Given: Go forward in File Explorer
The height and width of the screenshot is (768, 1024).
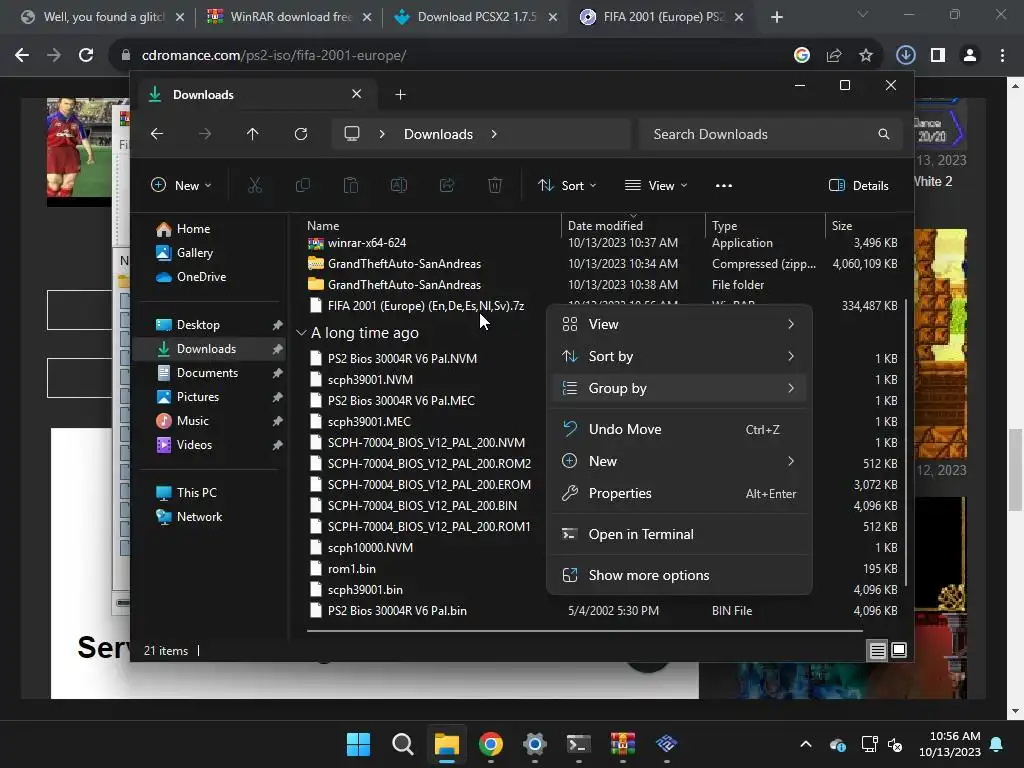Looking at the screenshot, I should click(x=205, y=134).
